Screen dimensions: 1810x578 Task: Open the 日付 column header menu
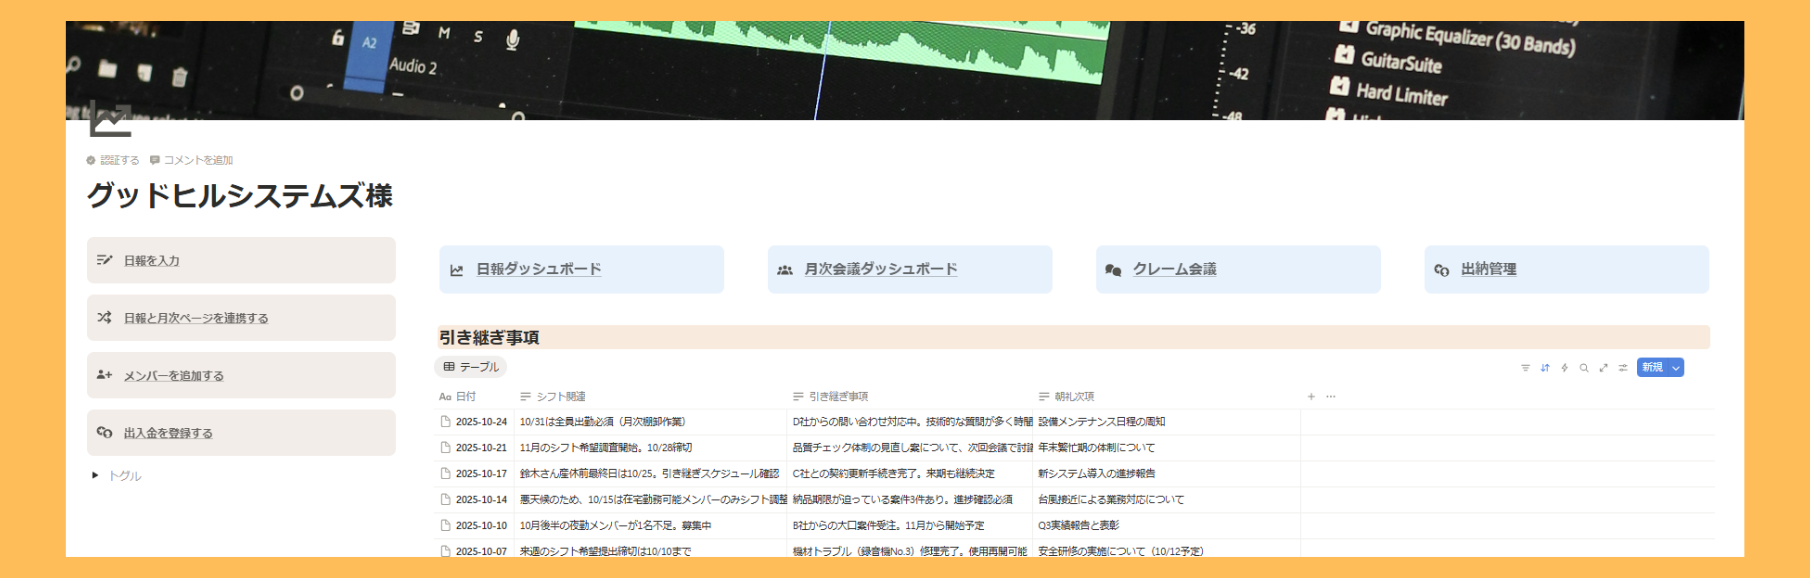tap(458, 397)
